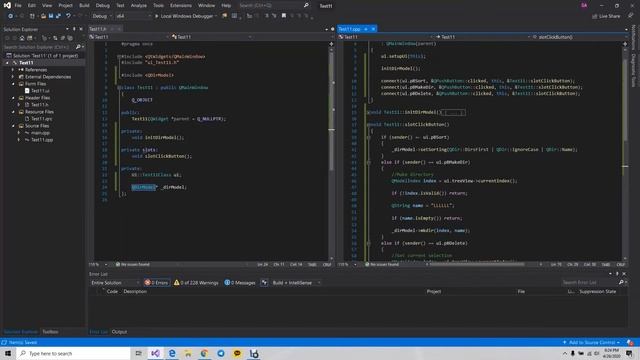Screen dimensions: 640x360
Task: Collapse the Form Files folder
Action: point(13,84)
